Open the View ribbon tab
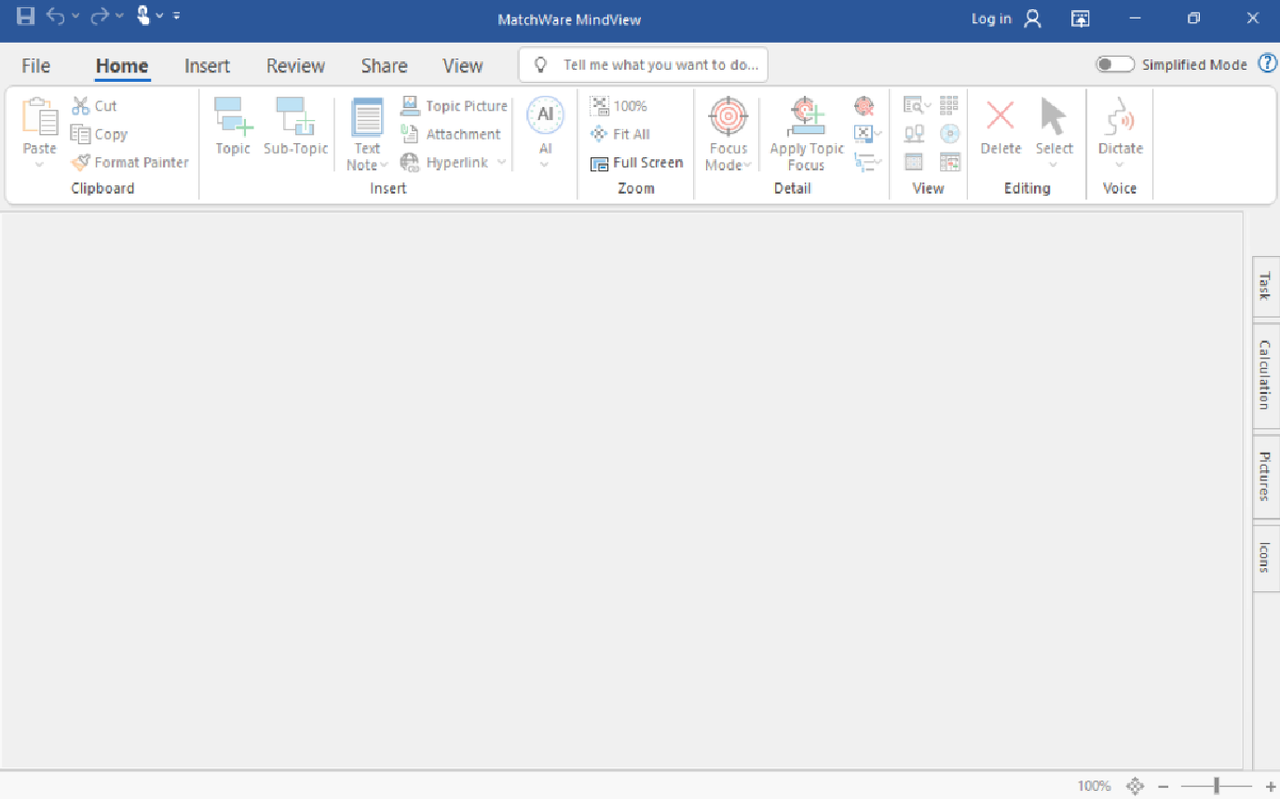Viewport: 1280px width, 799px height. 463,66
